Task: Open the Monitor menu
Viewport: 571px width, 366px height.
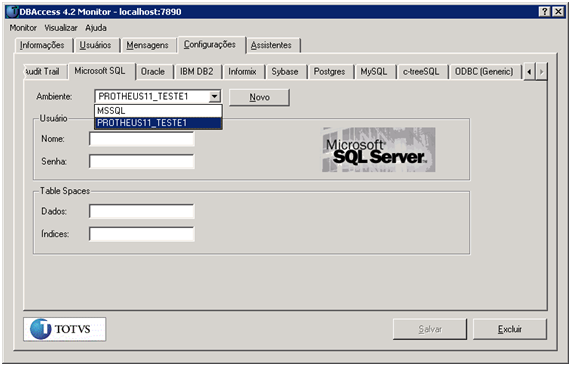Action: (x=23, y=28)
